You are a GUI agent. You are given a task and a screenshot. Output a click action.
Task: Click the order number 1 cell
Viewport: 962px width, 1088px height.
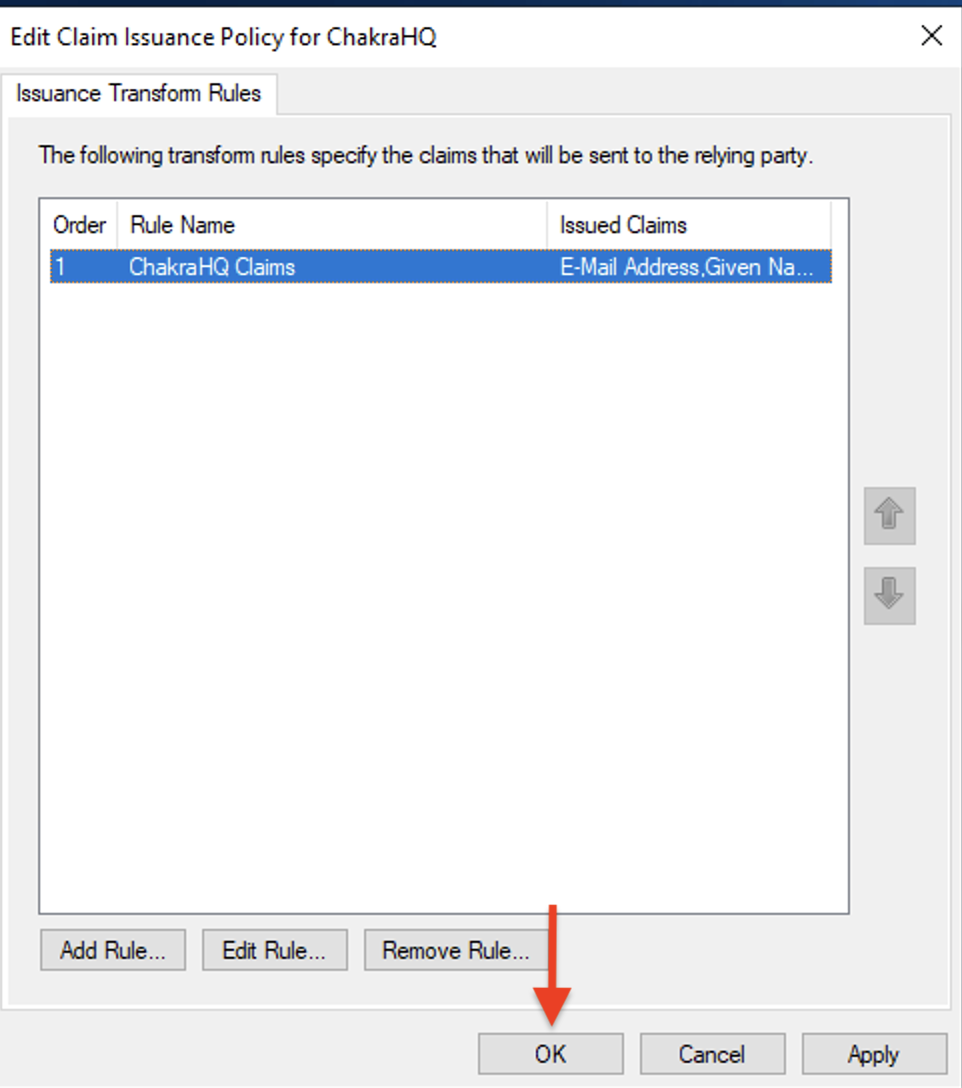(60, 267)
